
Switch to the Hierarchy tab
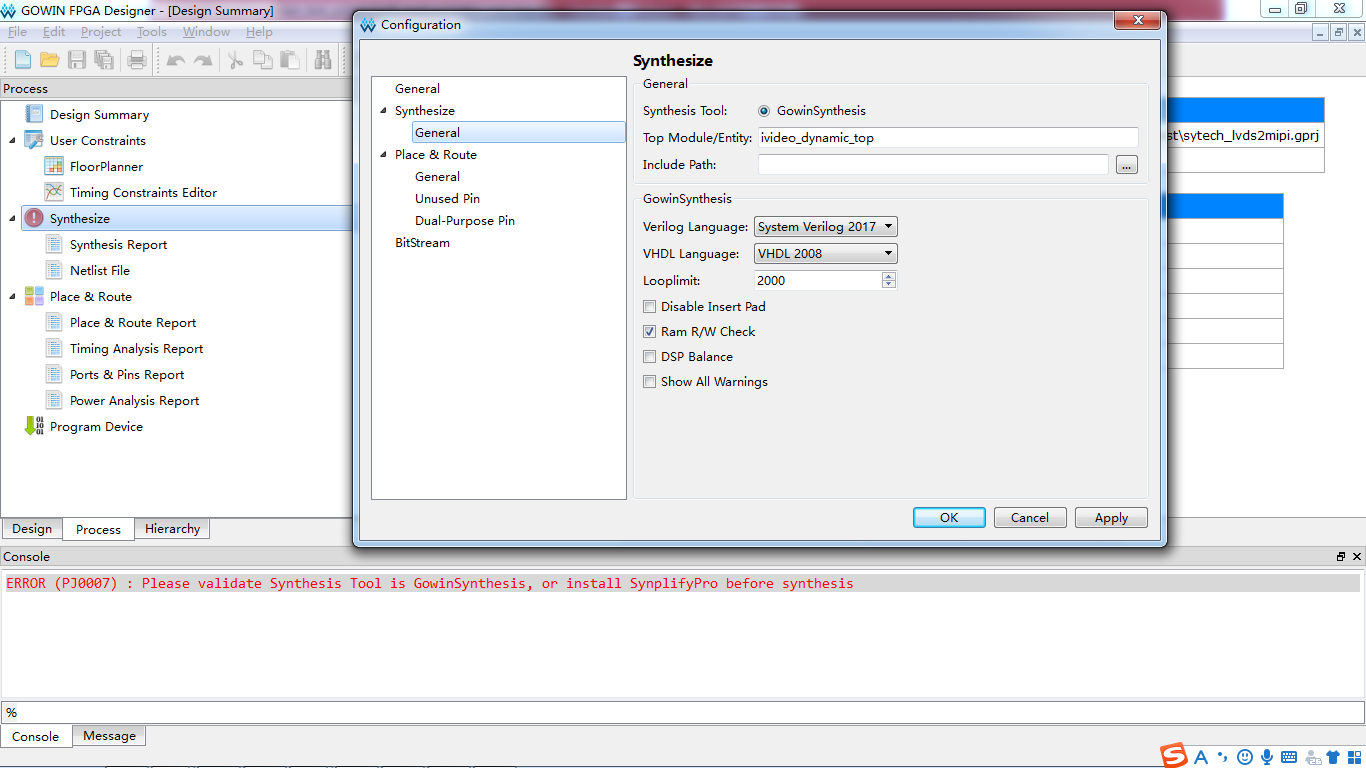(172, 529)
